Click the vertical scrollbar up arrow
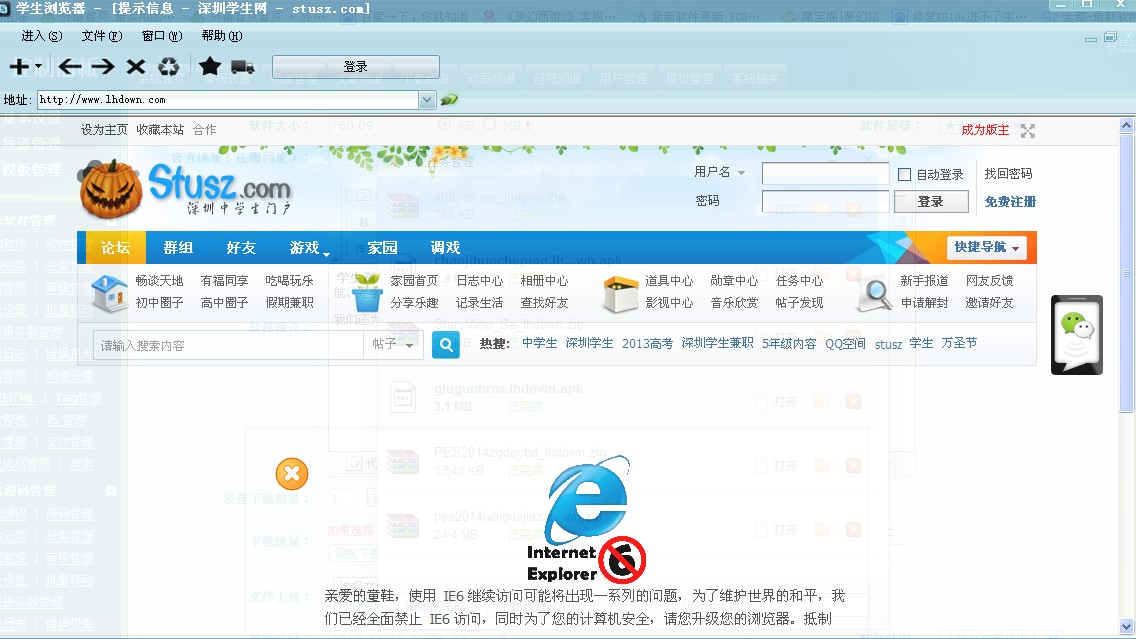 click(1127, 125)
